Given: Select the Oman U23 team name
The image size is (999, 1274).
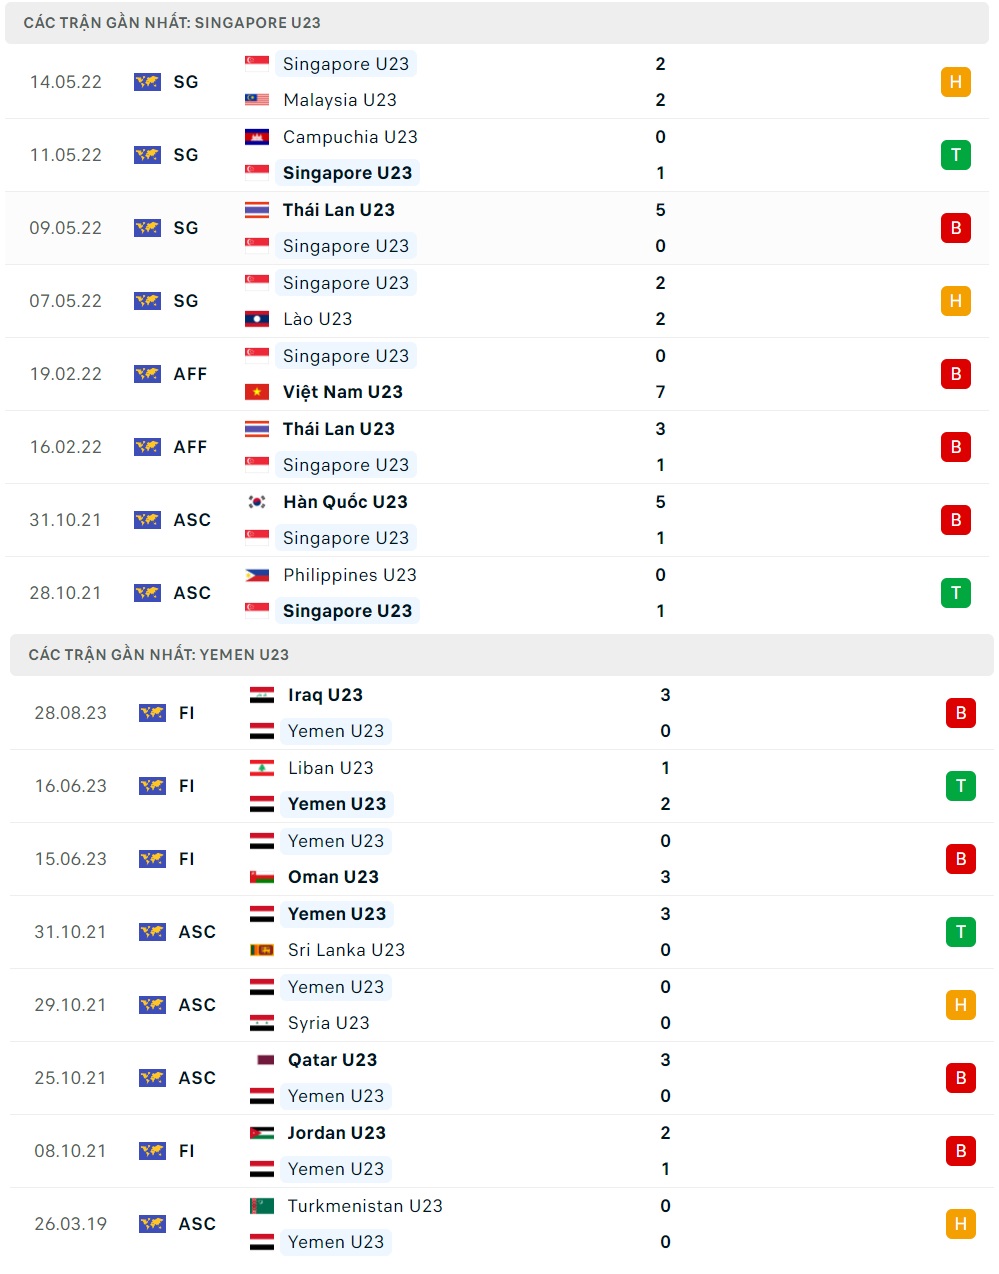Looking at the screenshot, I should (x=333, y=877).
